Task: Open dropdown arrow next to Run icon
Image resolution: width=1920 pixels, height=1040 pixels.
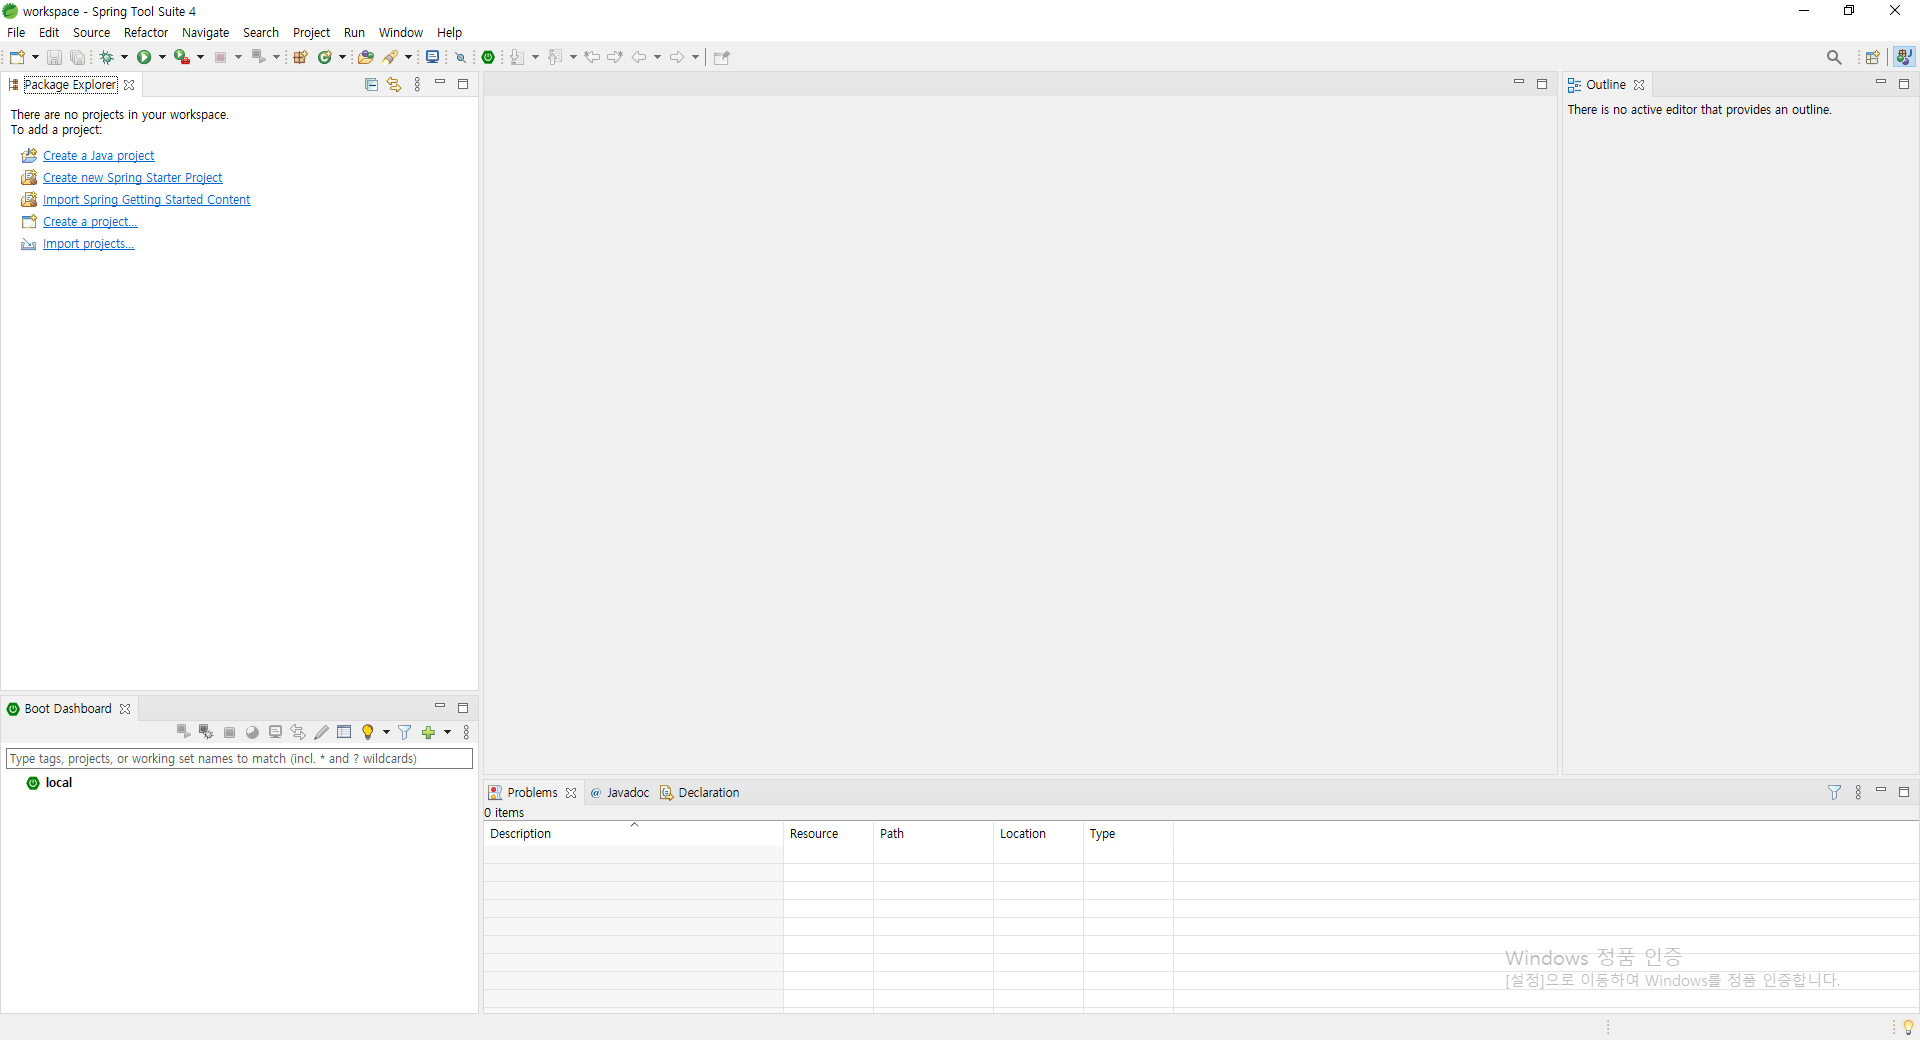Action: [162, 57]
